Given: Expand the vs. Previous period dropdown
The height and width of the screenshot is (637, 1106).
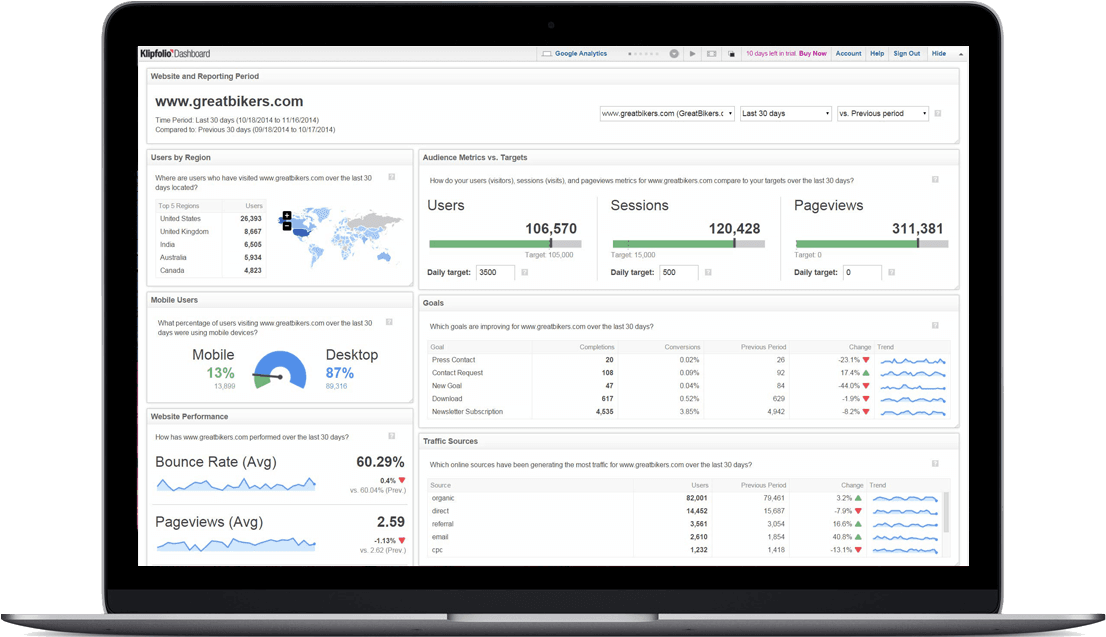Looking at the screenshot, I should tap(882, 114).
